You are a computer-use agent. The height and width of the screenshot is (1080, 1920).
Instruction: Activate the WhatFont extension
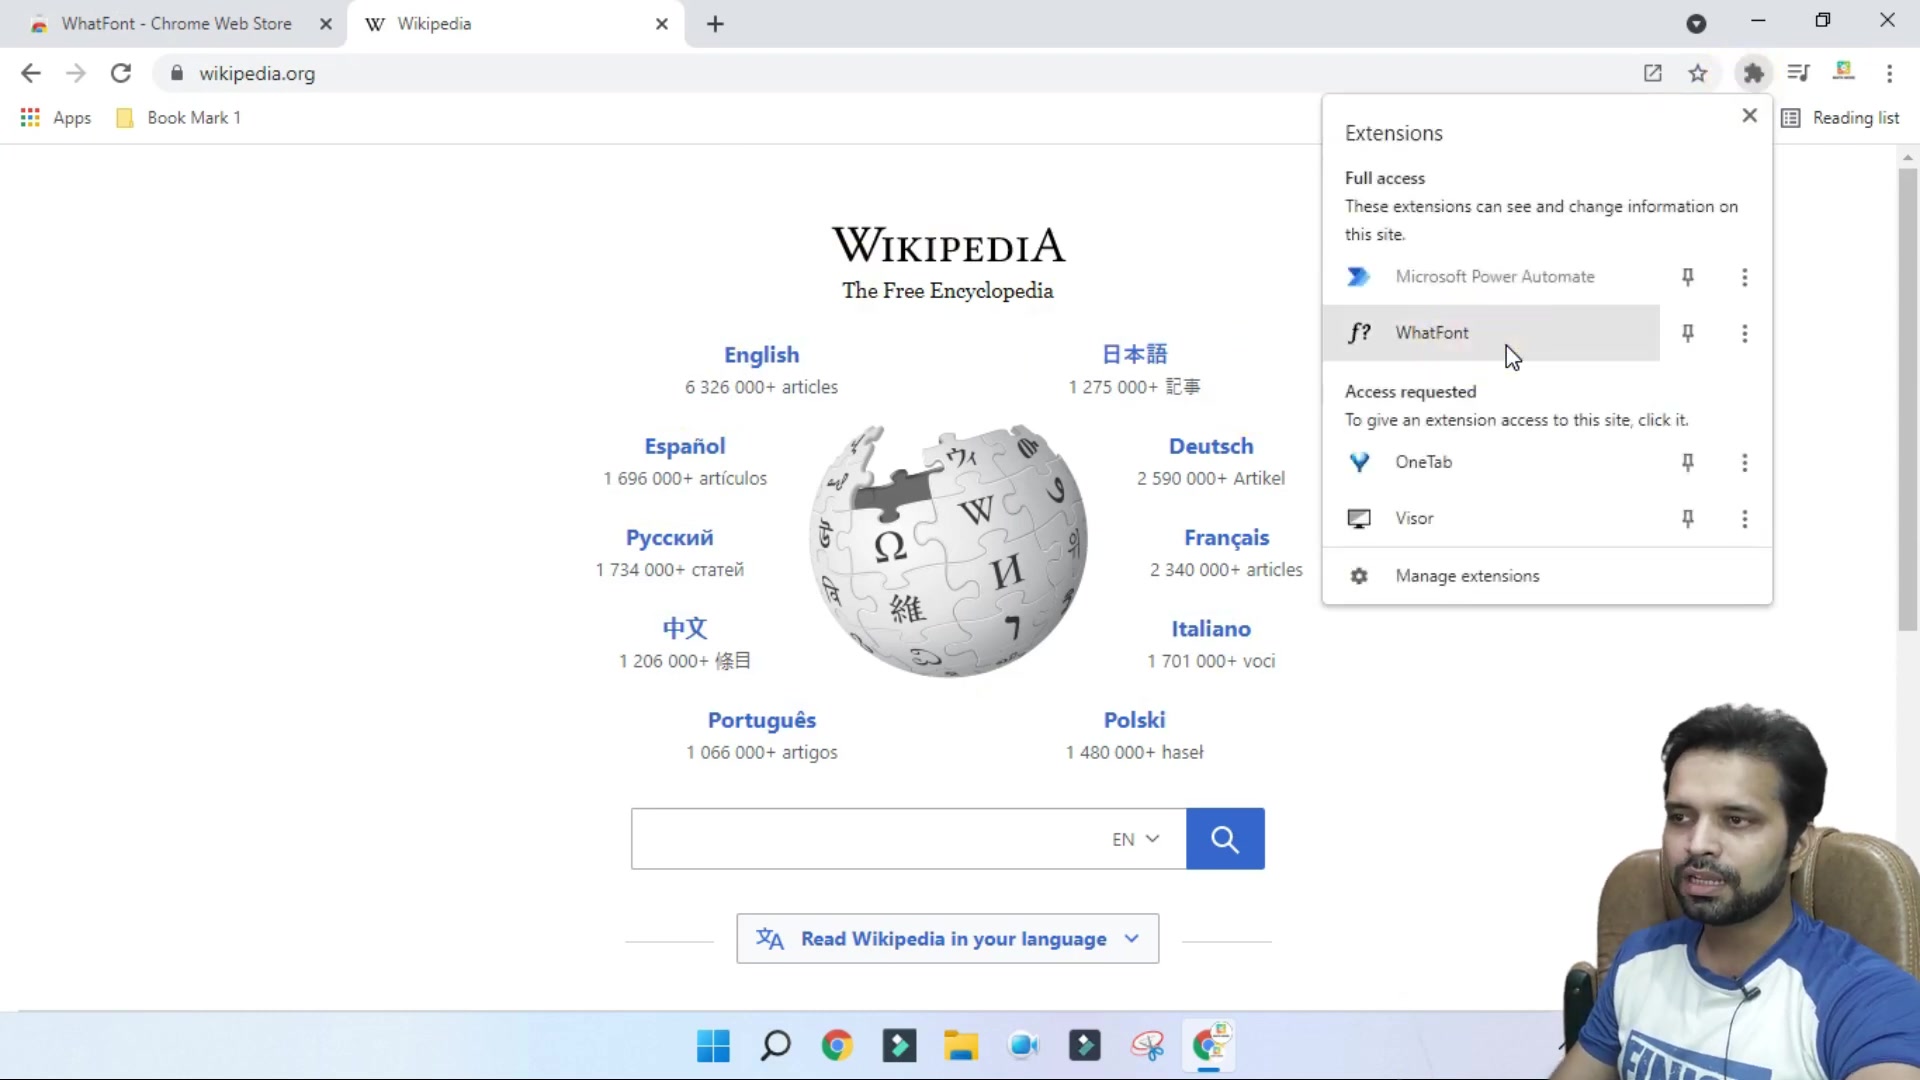(1491, 333)
